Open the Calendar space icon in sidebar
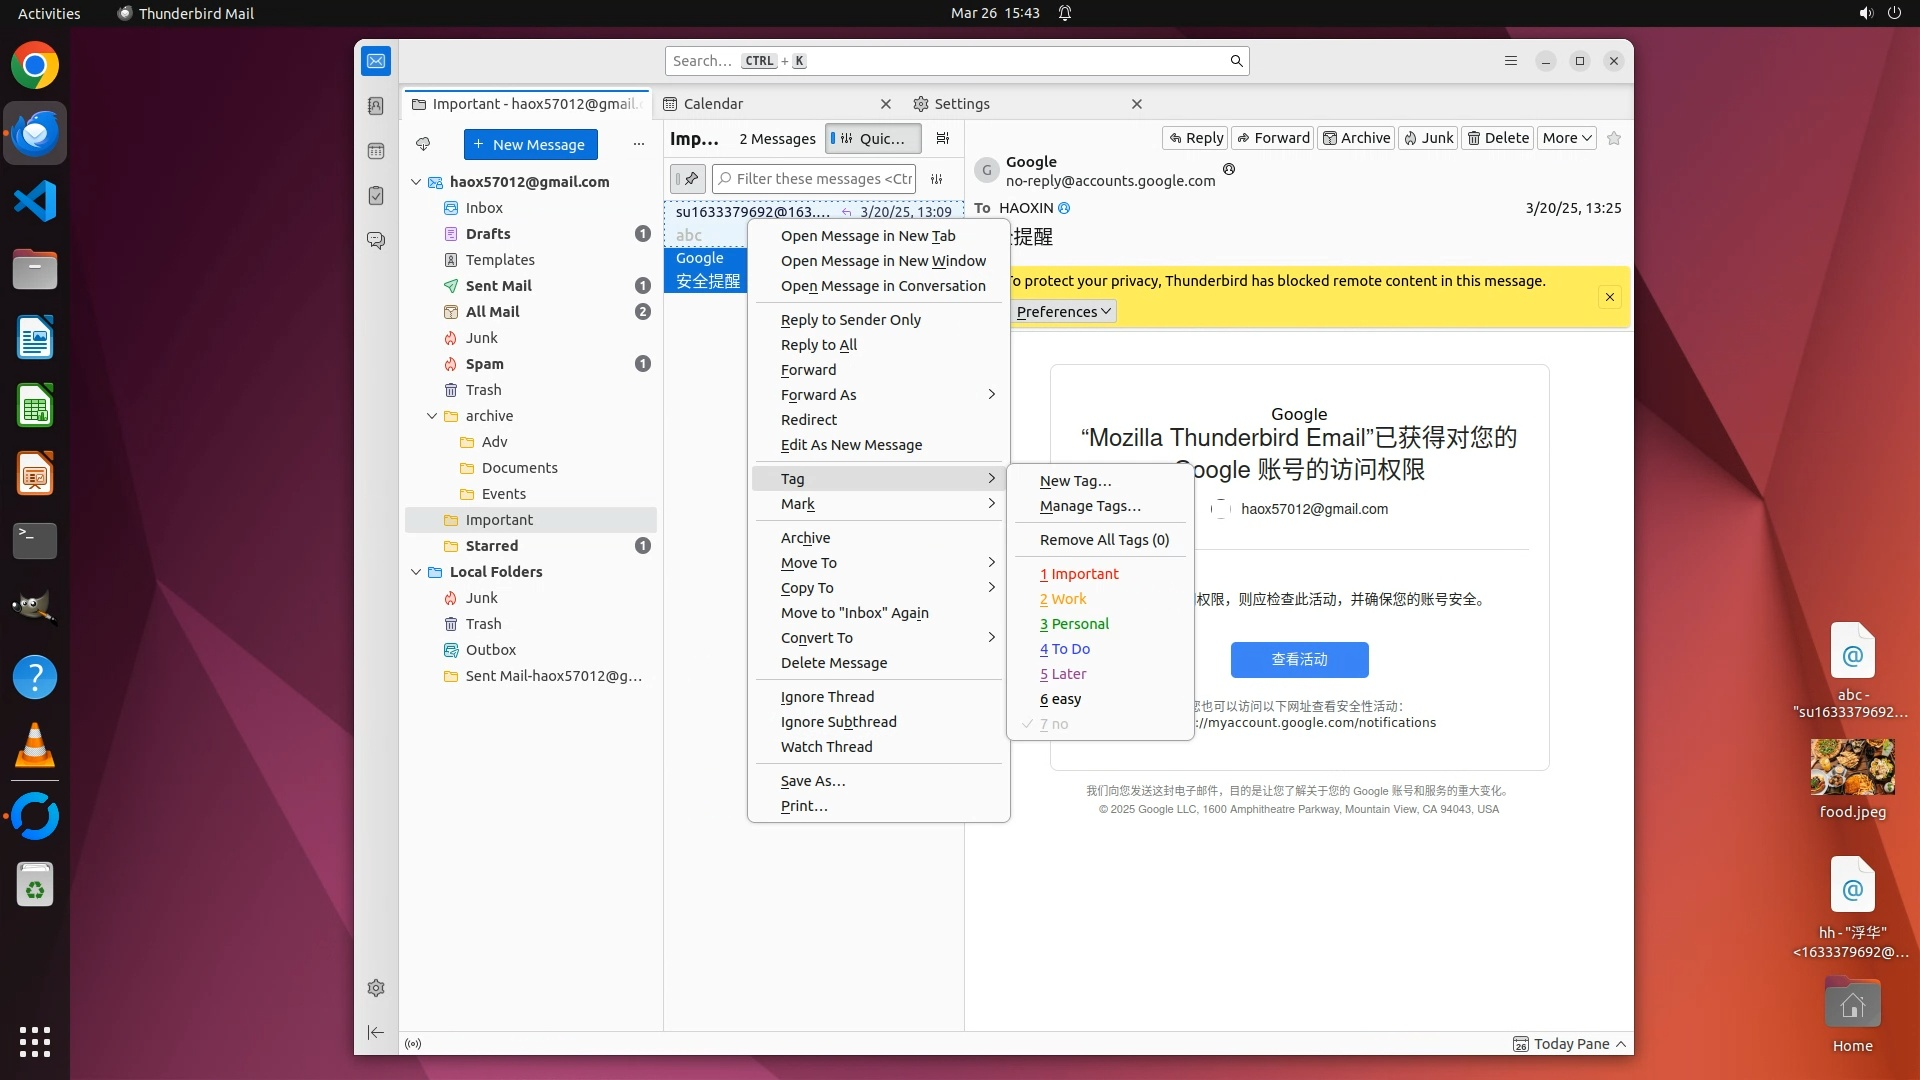1920x1080 pixels. [376, 151]
